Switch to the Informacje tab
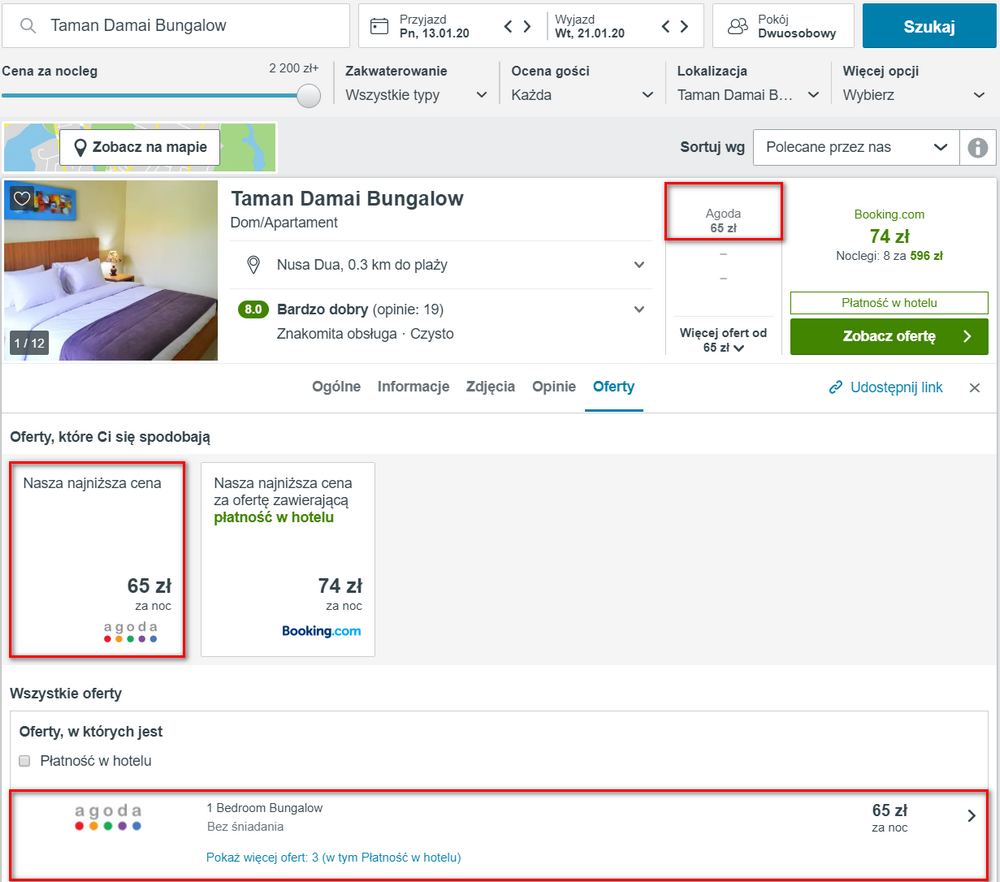The image size is (1000, 882). (x=413, y=386)
